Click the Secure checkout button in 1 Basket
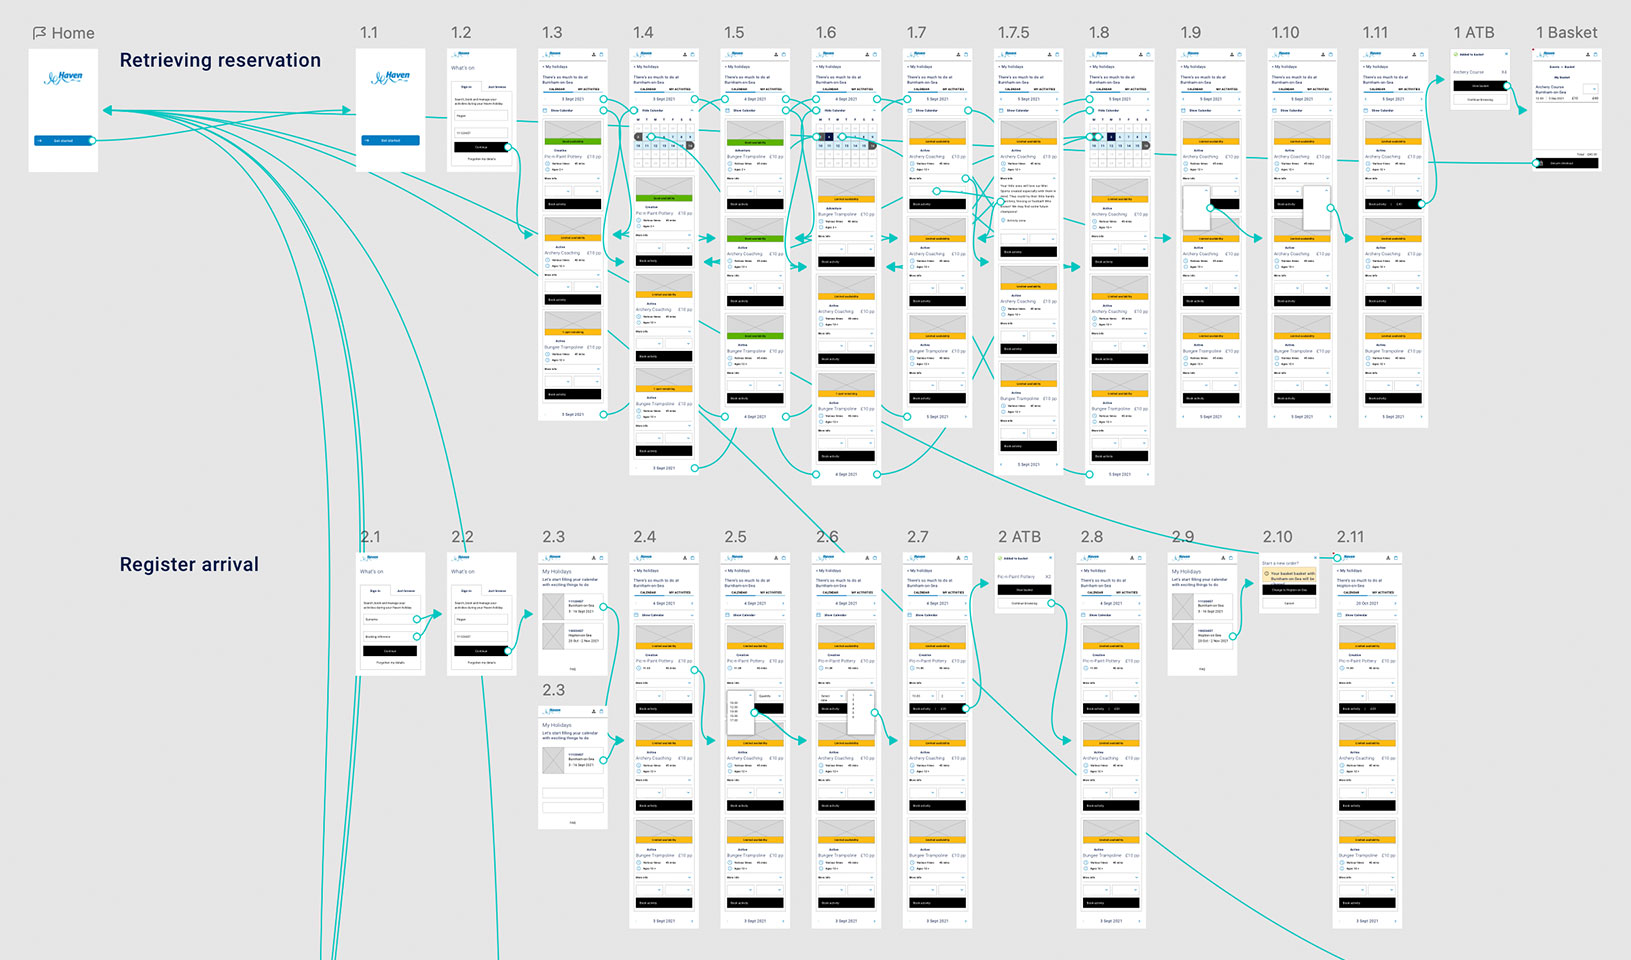1631x960 pixels. coord(1566,163)
